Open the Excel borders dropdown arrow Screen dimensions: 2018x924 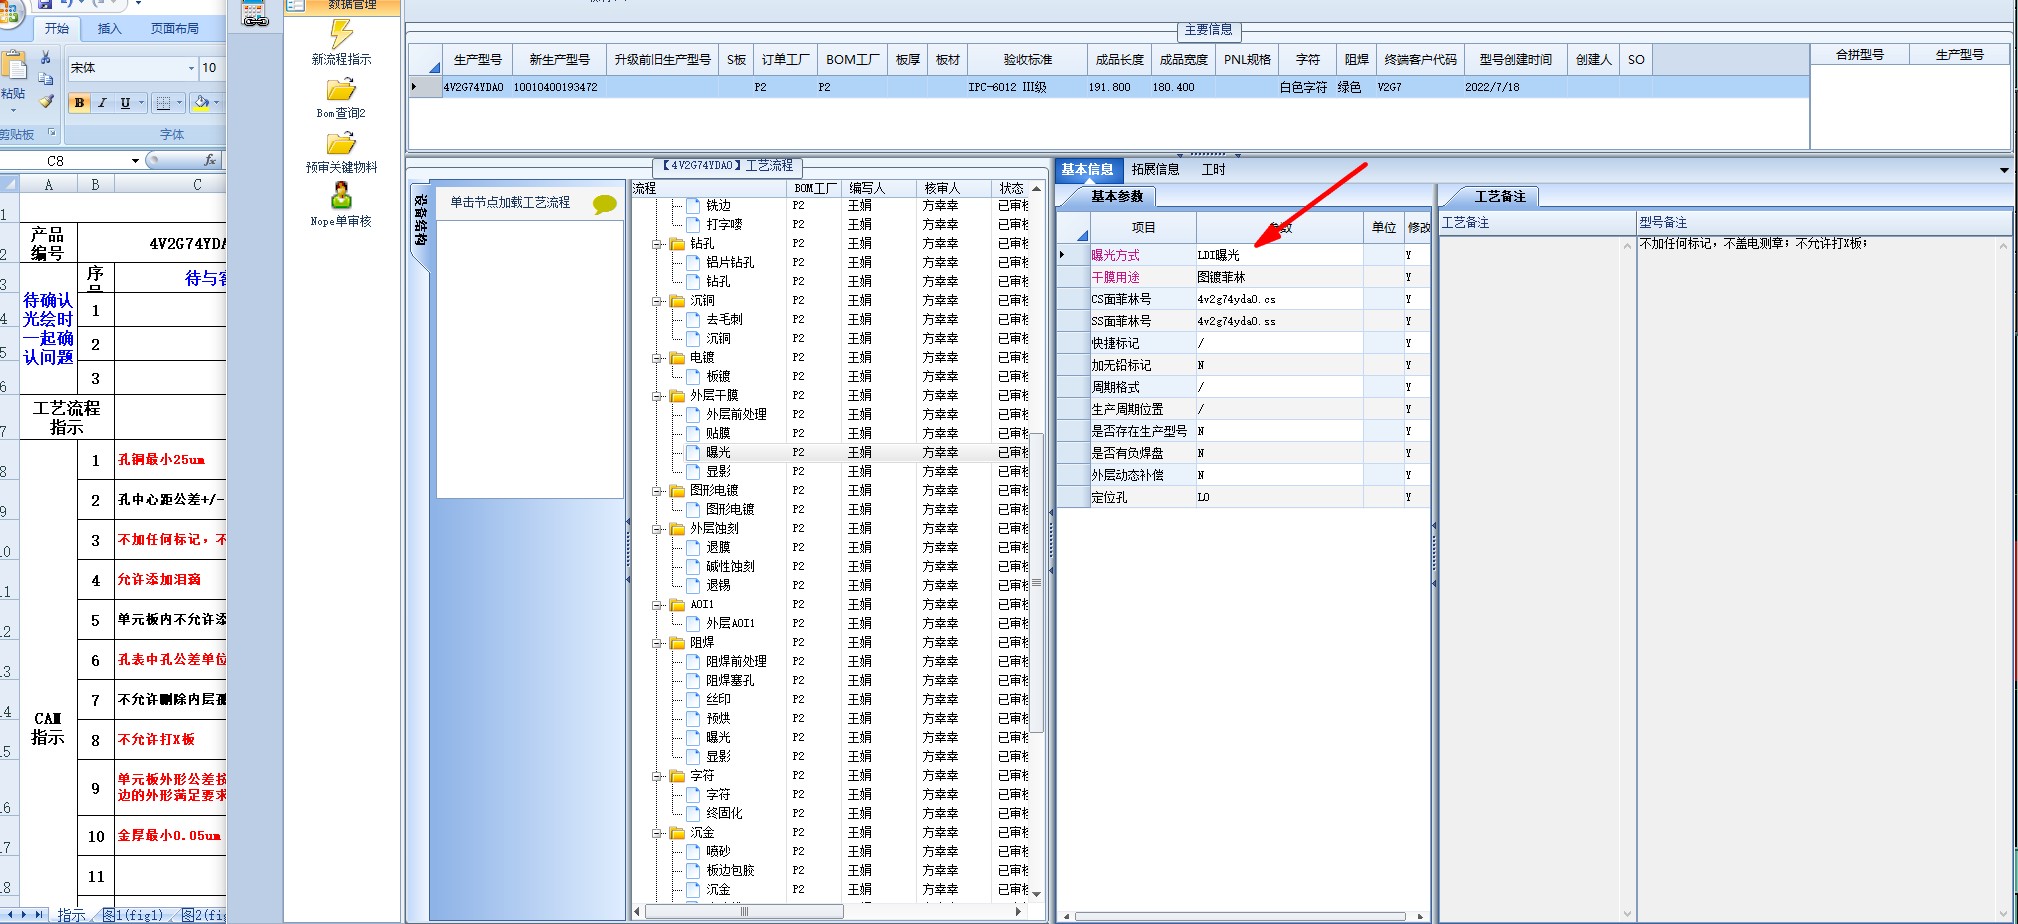180,103
